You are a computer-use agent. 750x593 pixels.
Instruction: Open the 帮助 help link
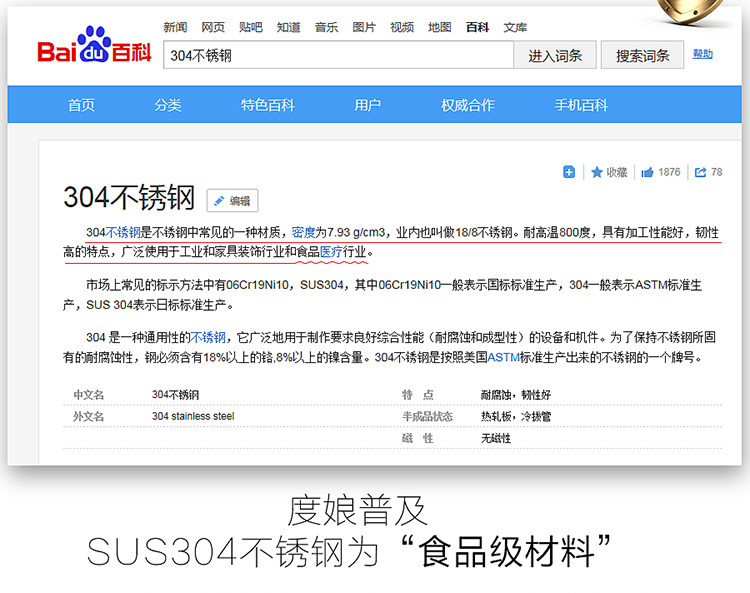pos(703,54)
